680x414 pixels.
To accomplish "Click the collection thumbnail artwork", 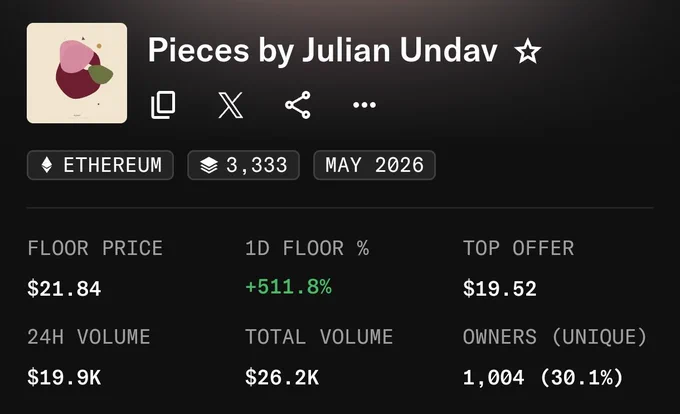I will (77, 73).
